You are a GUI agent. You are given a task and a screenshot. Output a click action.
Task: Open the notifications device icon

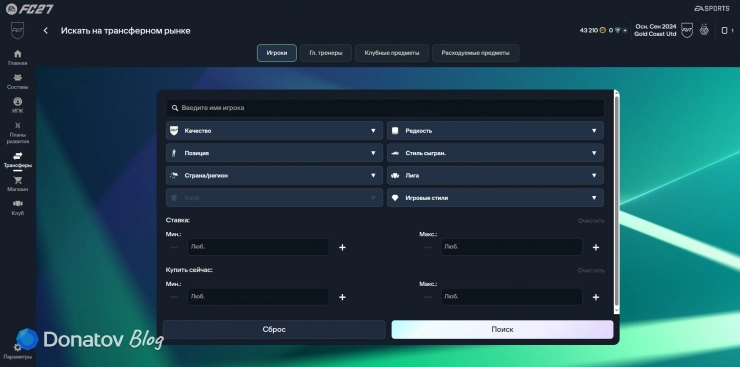tap(725, 31)
